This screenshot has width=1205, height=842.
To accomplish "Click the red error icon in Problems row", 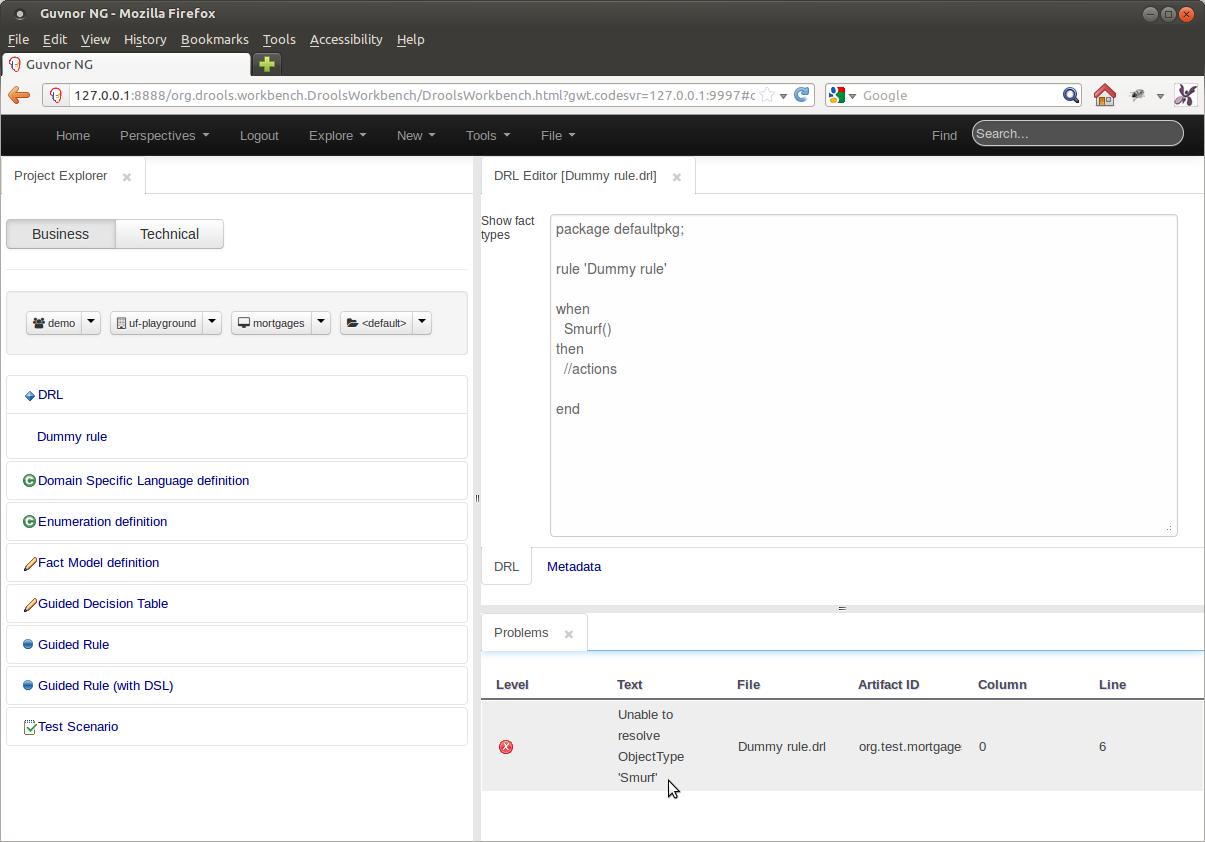I will pos(506,747).
